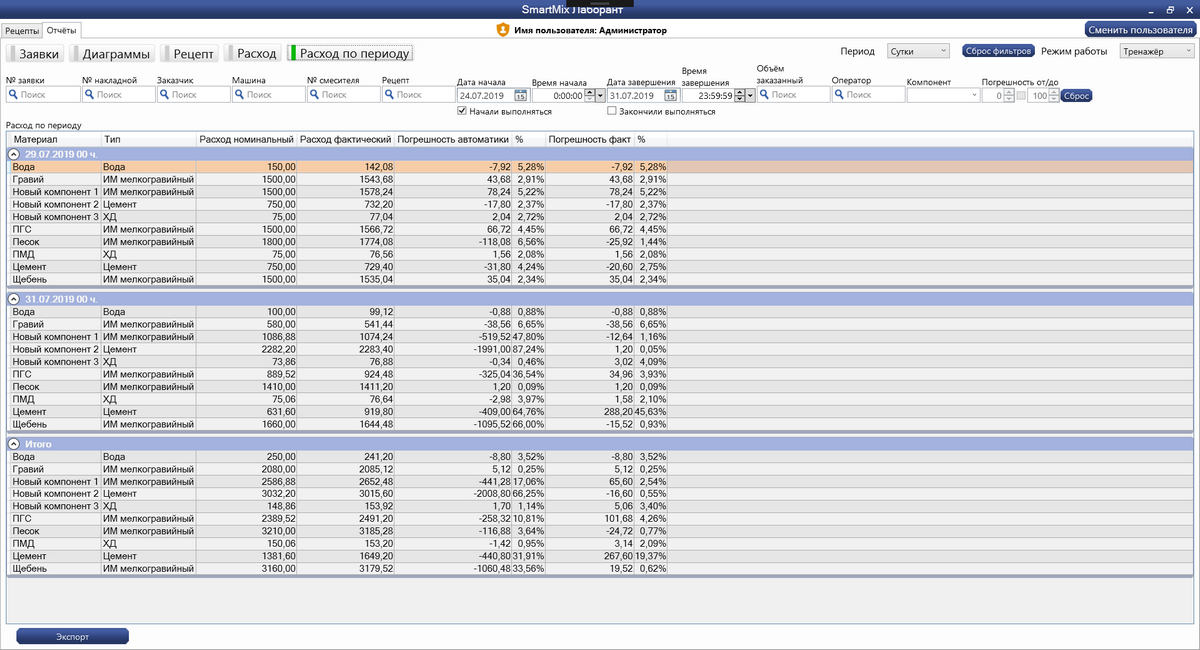Select the Расход по периоду section
The width and height of the screenshot is (1200, 650).
(x=350, y=53)
